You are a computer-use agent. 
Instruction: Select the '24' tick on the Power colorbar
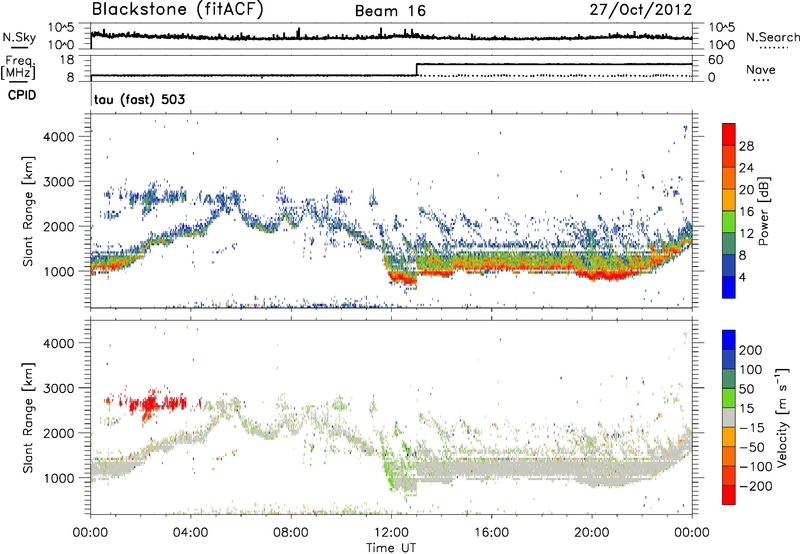coord(746,168)
